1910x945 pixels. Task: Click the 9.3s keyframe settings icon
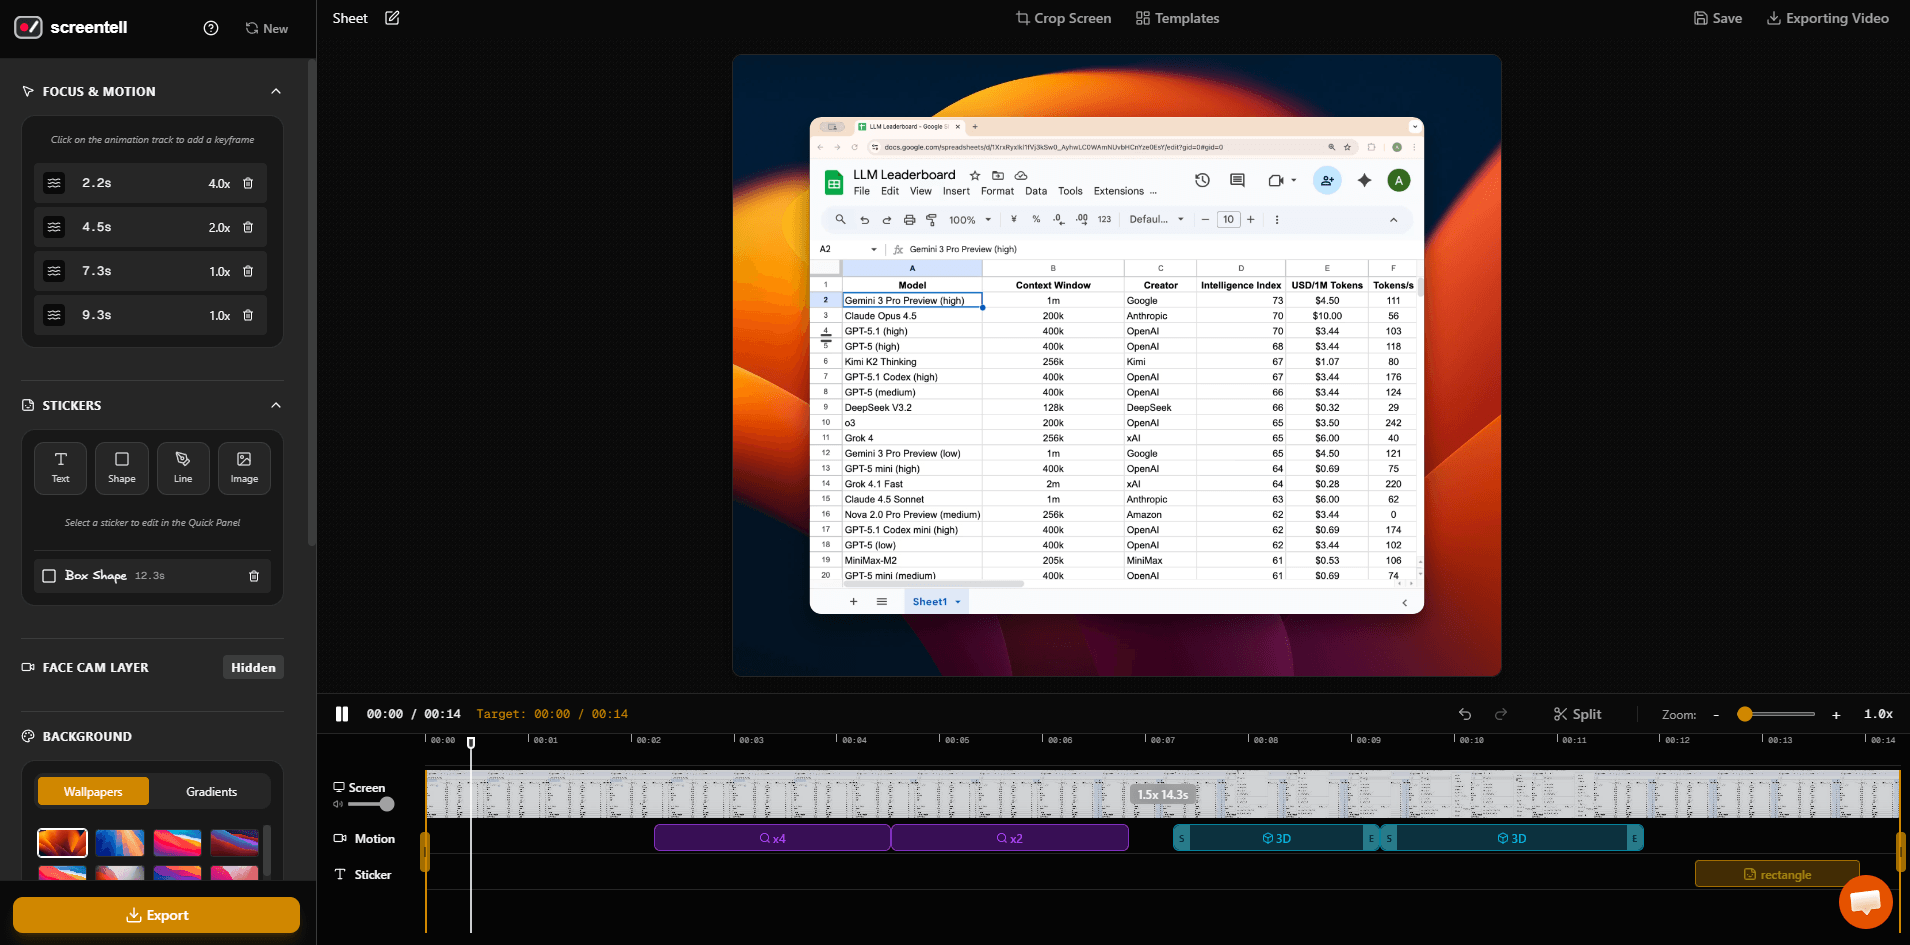54,315
